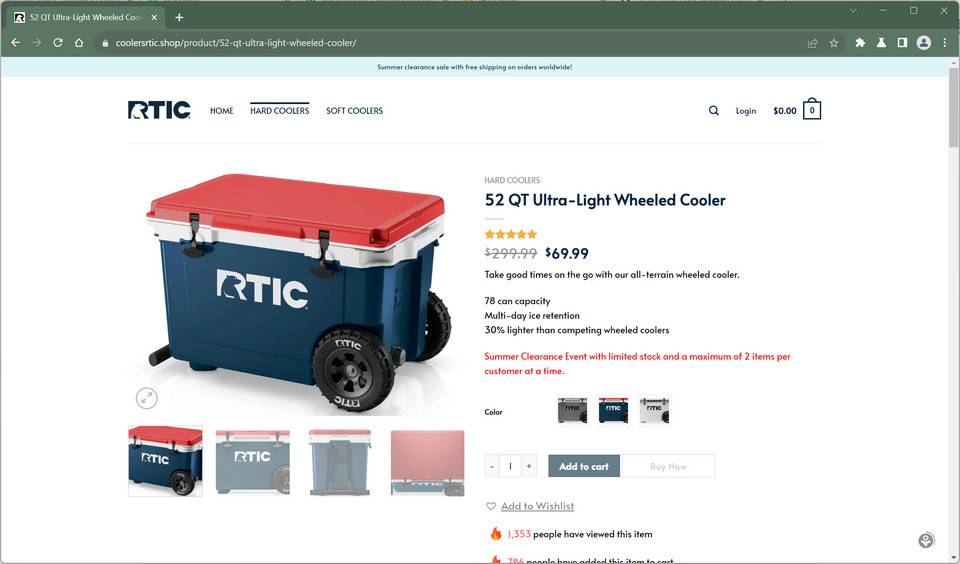960x564 pixels.
Task: Go to the Home menu item
Action: (x=222, y=111)
